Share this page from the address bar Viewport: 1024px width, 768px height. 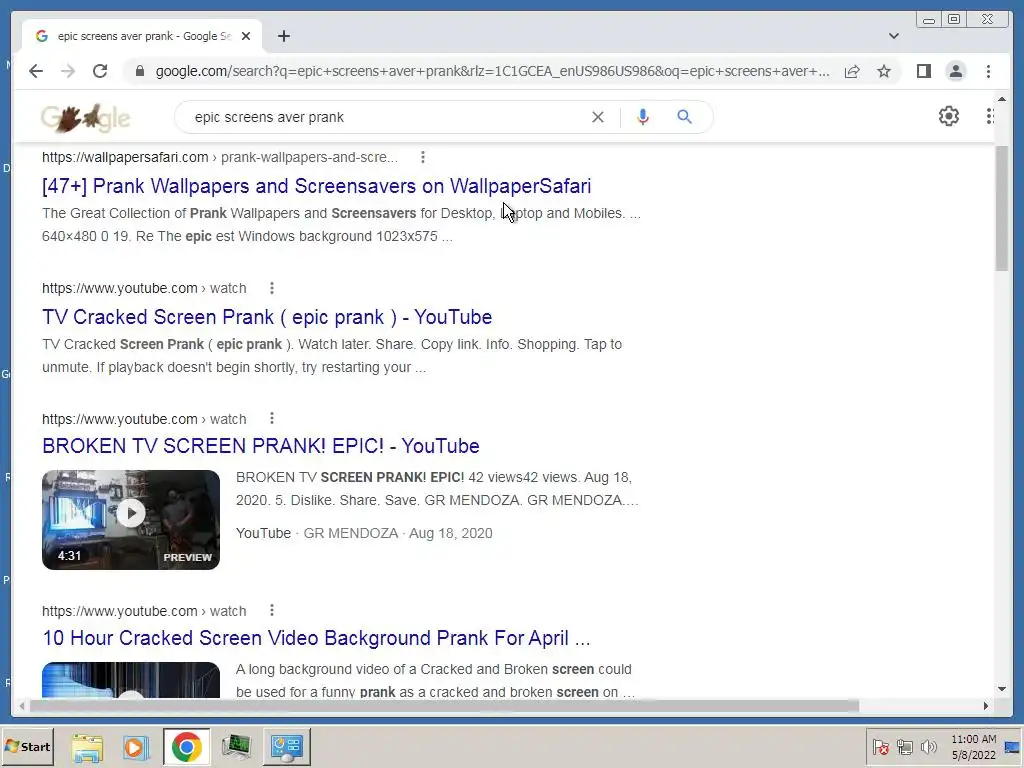tap(852, 71)
